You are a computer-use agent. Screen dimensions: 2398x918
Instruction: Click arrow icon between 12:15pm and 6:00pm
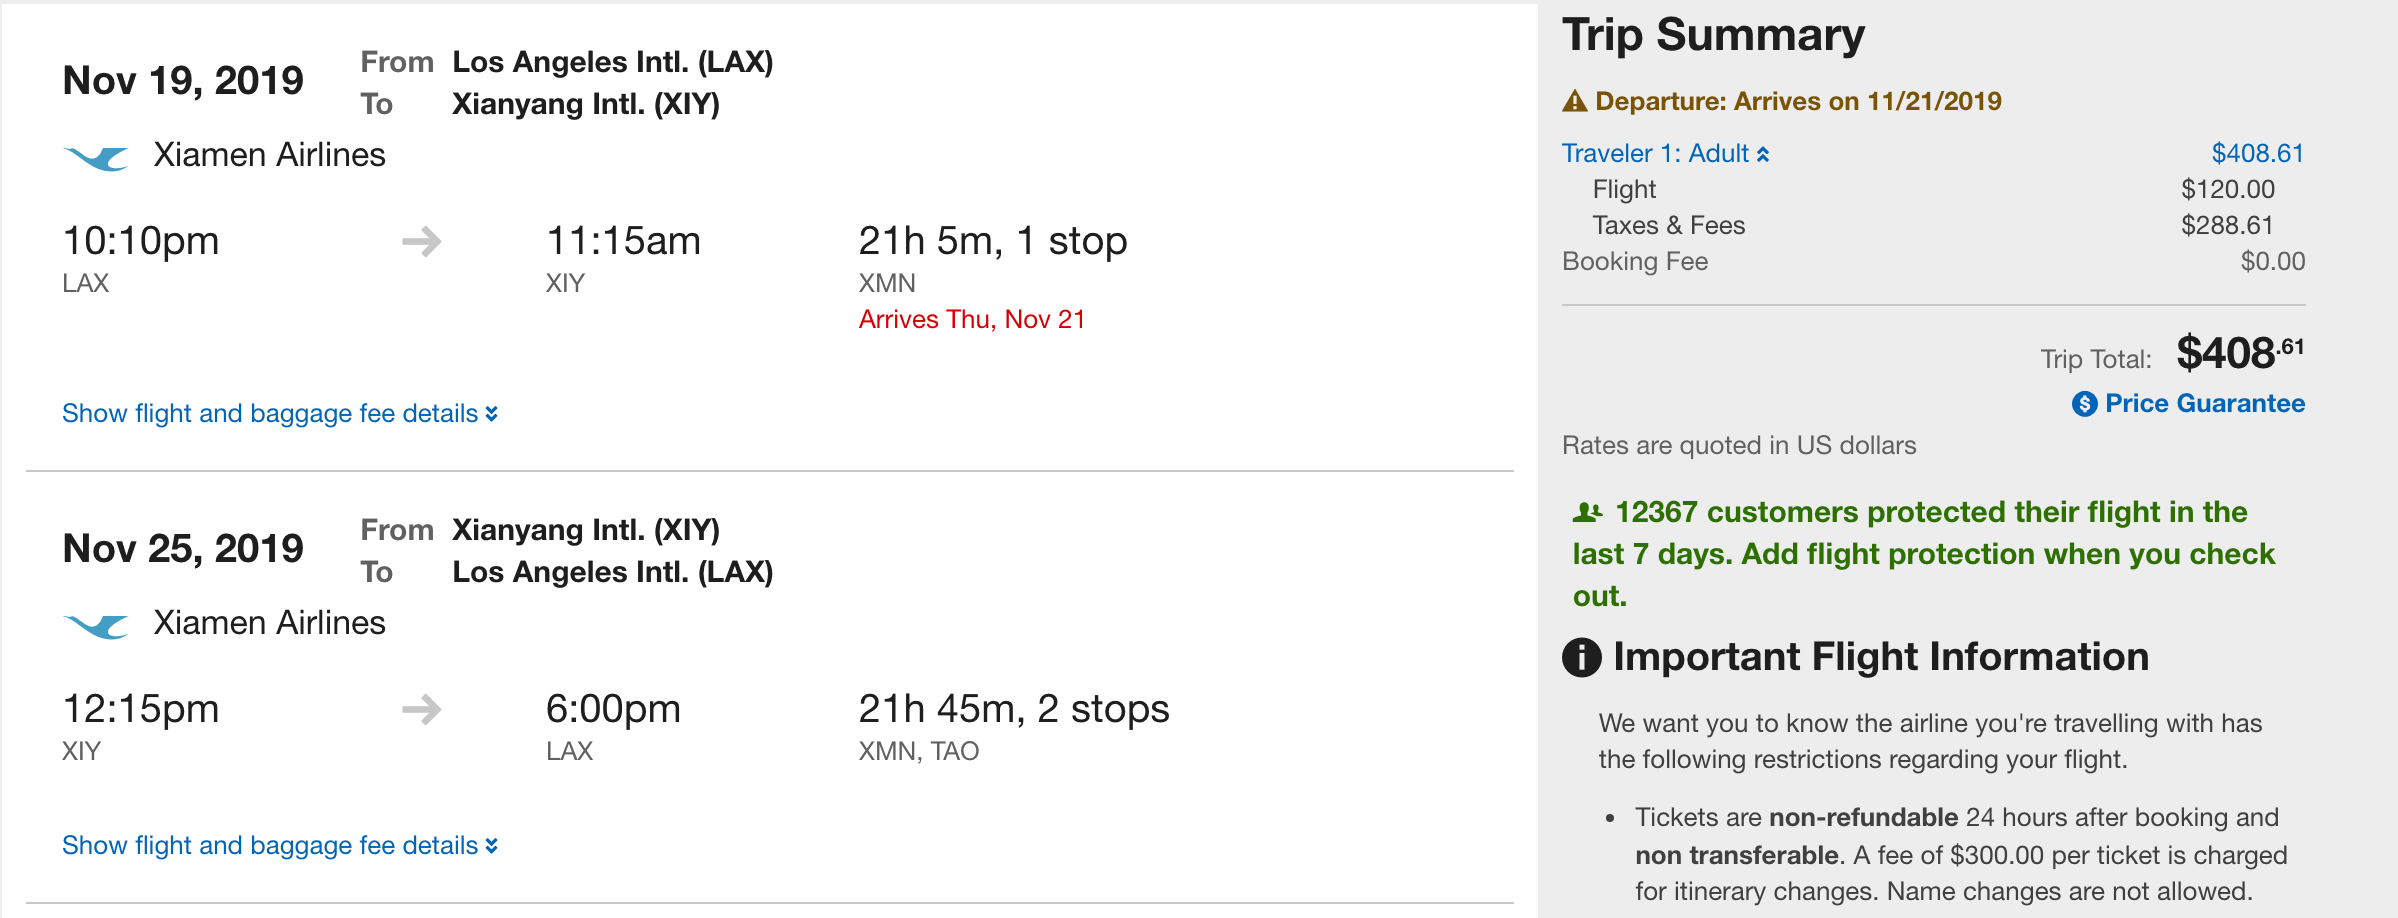point(421,709)
